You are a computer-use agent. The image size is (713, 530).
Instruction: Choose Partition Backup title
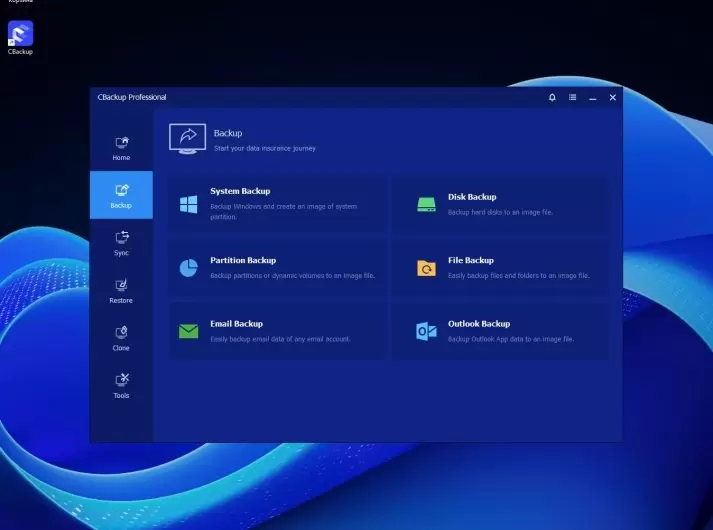(243, 260)
